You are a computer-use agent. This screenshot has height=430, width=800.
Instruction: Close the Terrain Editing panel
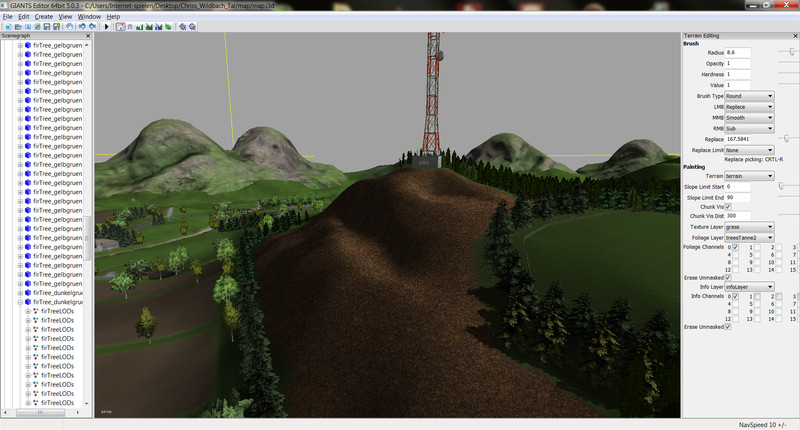[x=795, y=36]
